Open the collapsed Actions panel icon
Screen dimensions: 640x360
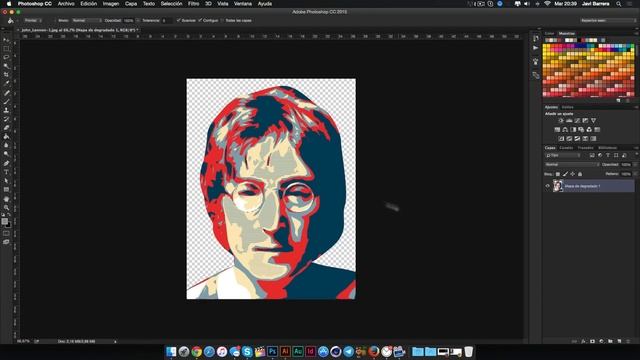(x=536, y=48)
